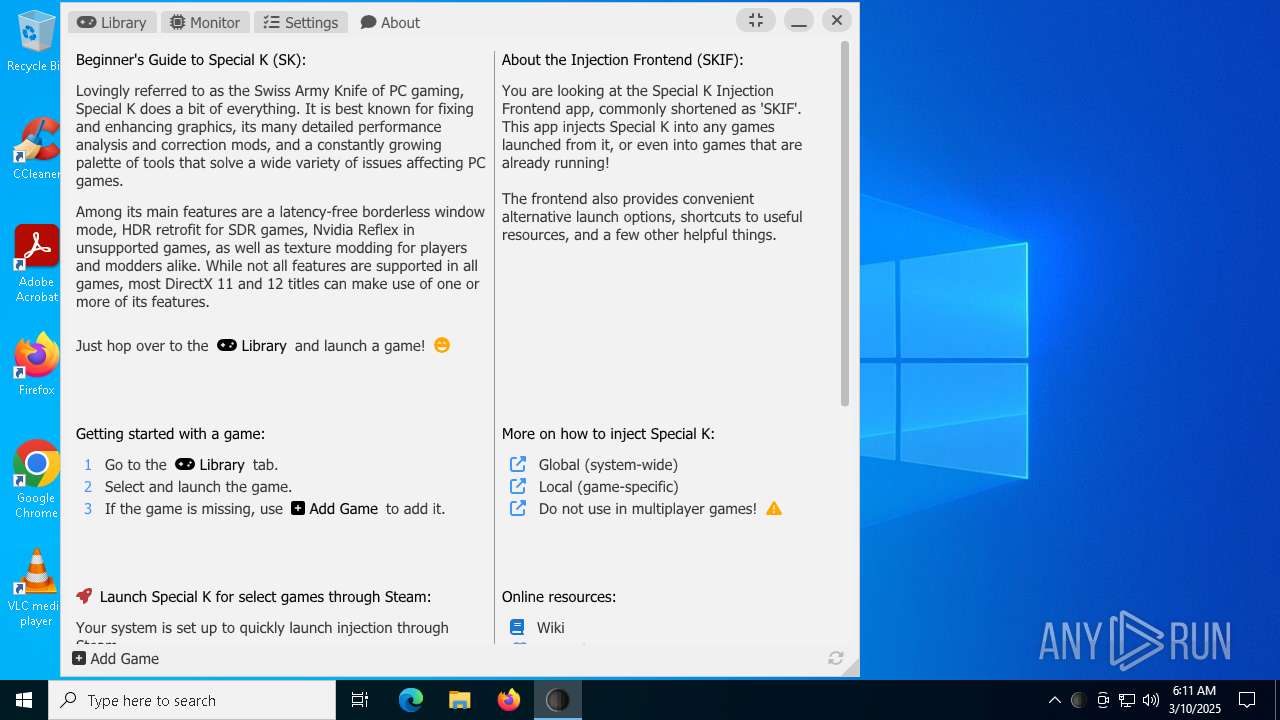Click Beginner's Guide to Special K heading
The width and height of the screenshot is (1280, 720).
(191, 60)
